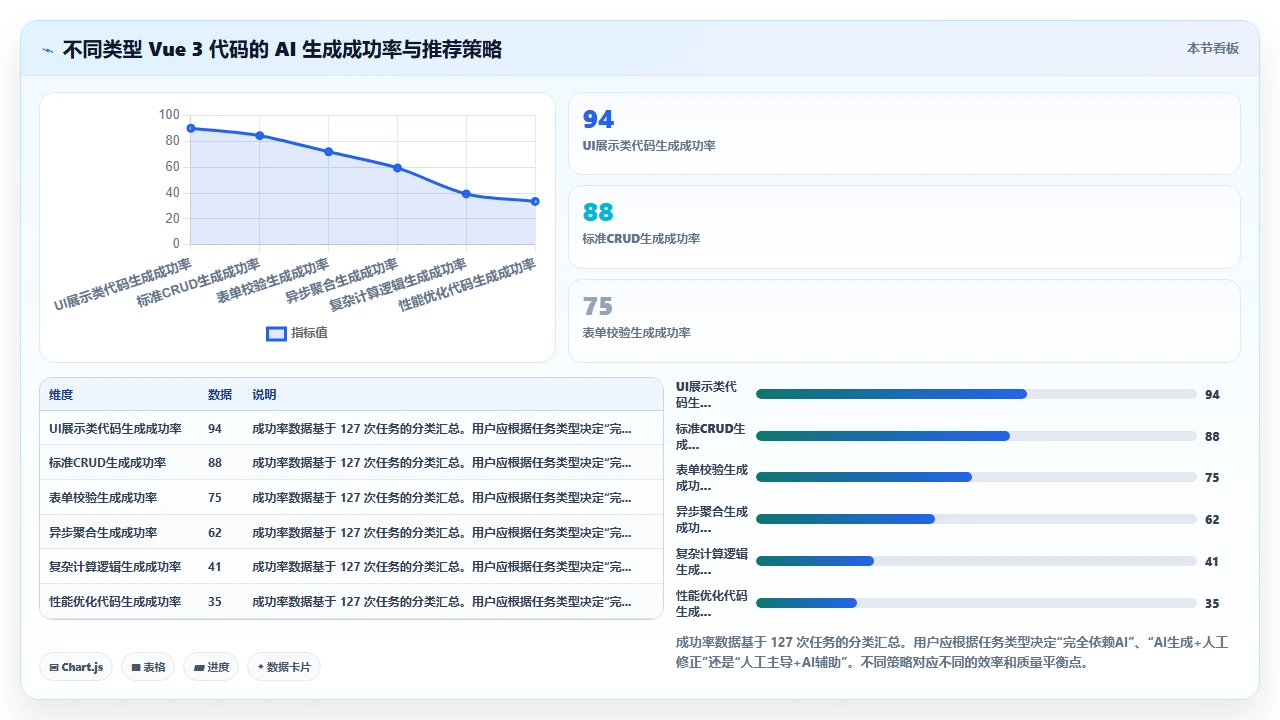1280x720 pixels.
Task: Select table row 异步聚合生成成功率
Action: pyautogui.click(x=351, y=532)
